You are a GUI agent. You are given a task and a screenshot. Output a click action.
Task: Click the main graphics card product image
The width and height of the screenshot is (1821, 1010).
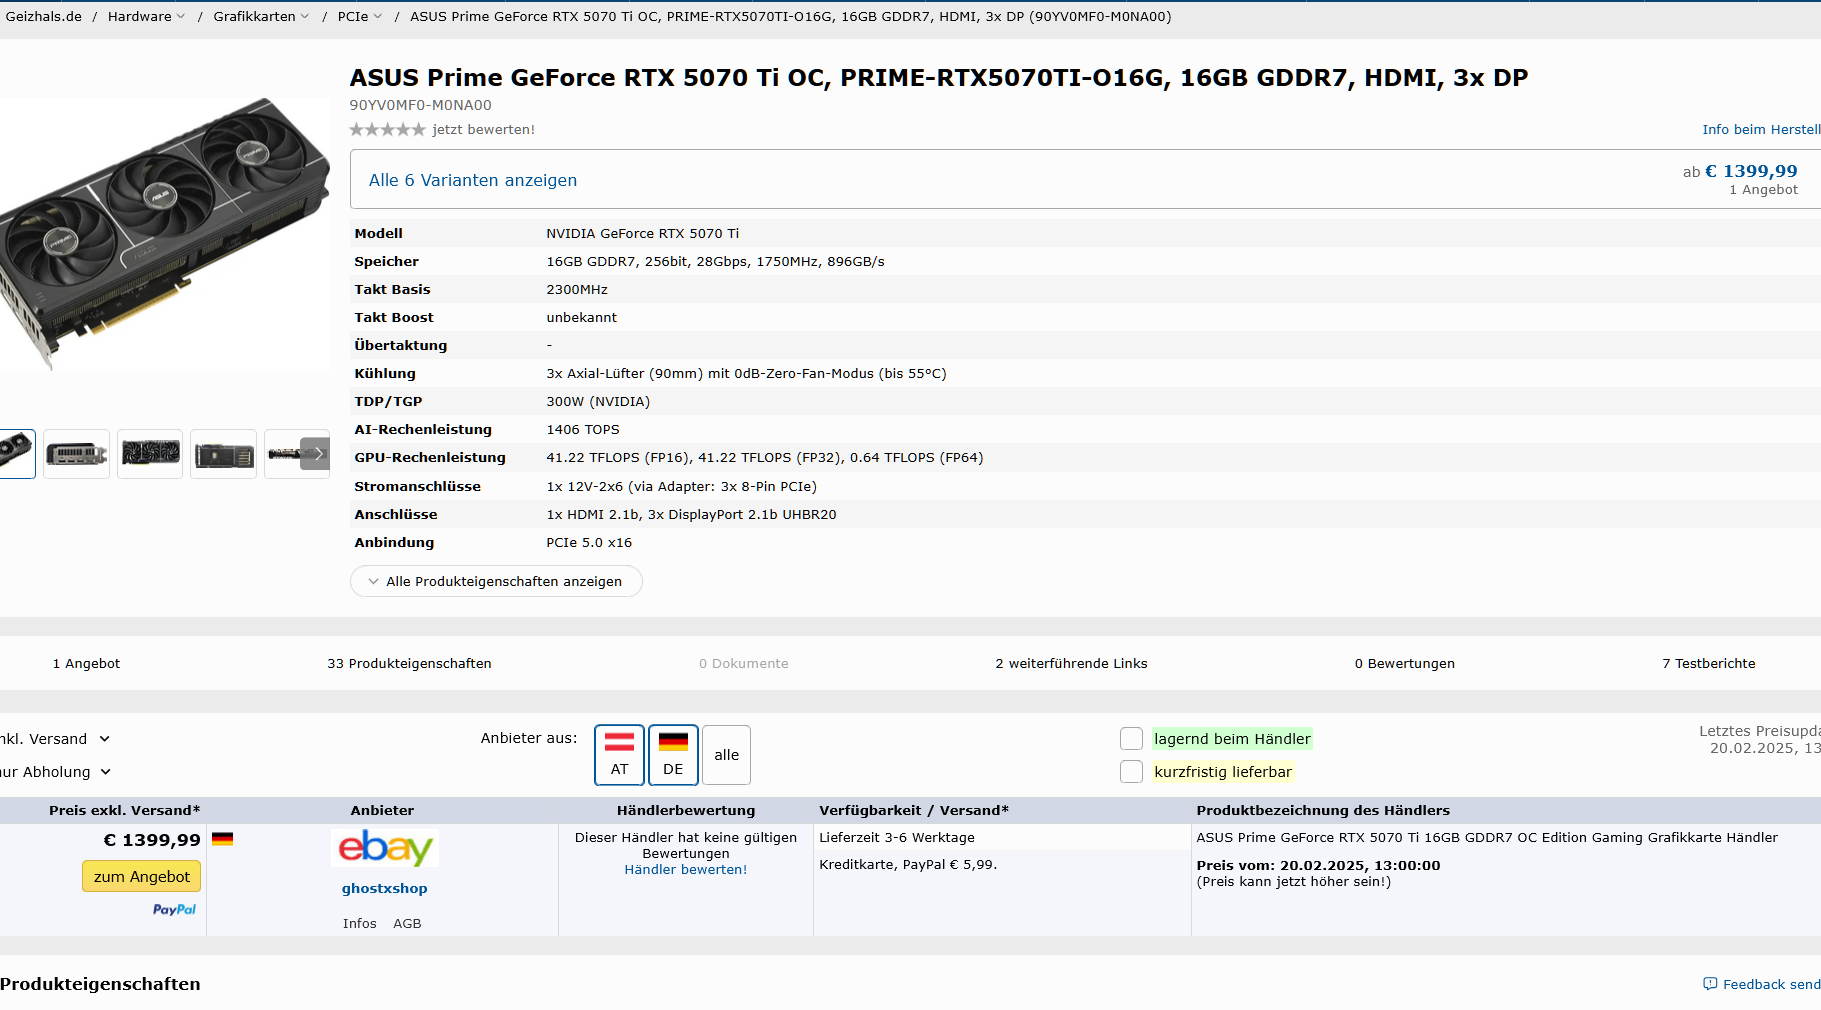(165, 233)
